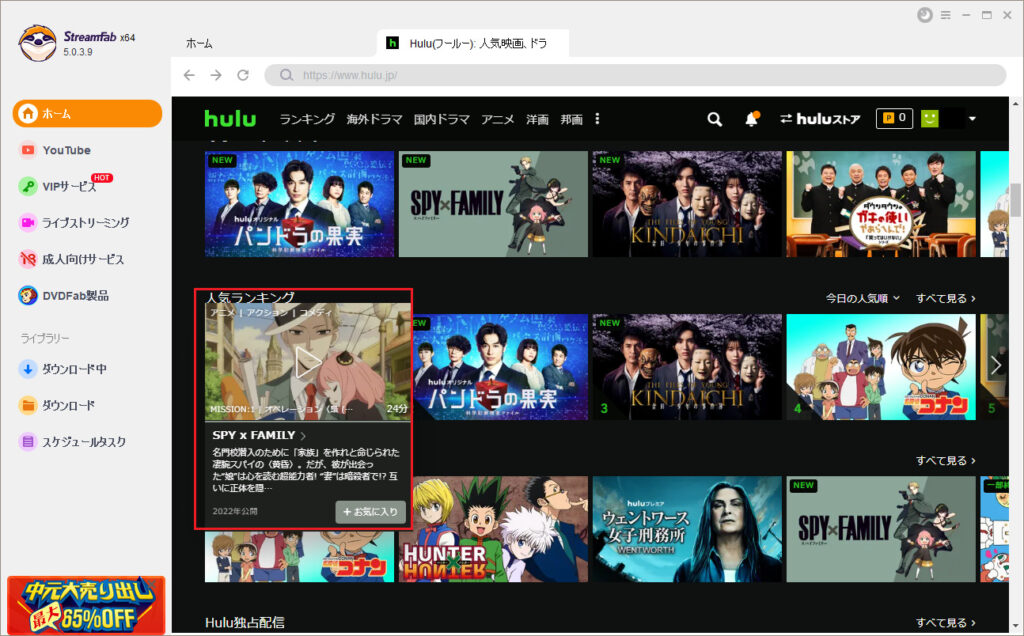This screenshot has height=636, width=1024.
Task: Open the finished ダウンロード library folder
Action: click(68, 405)
